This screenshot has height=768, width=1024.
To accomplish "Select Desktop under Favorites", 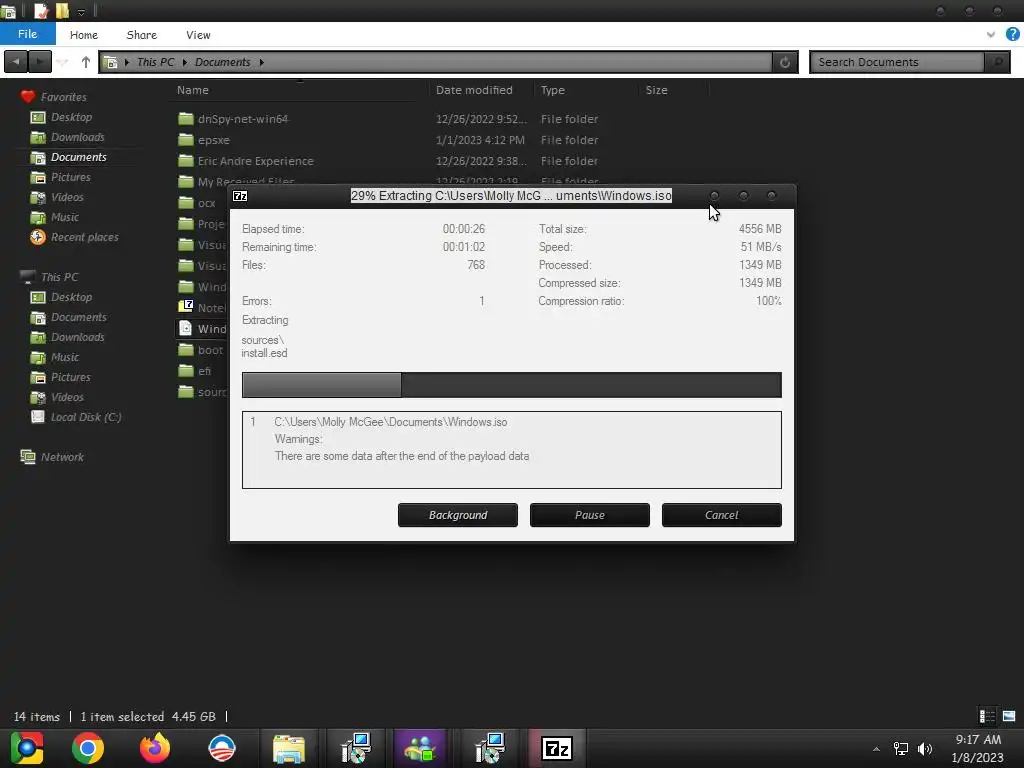I will (x=71, y=117).
